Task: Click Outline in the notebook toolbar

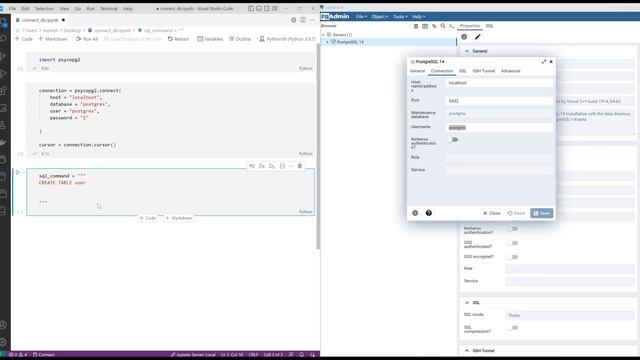Action: 240,39
